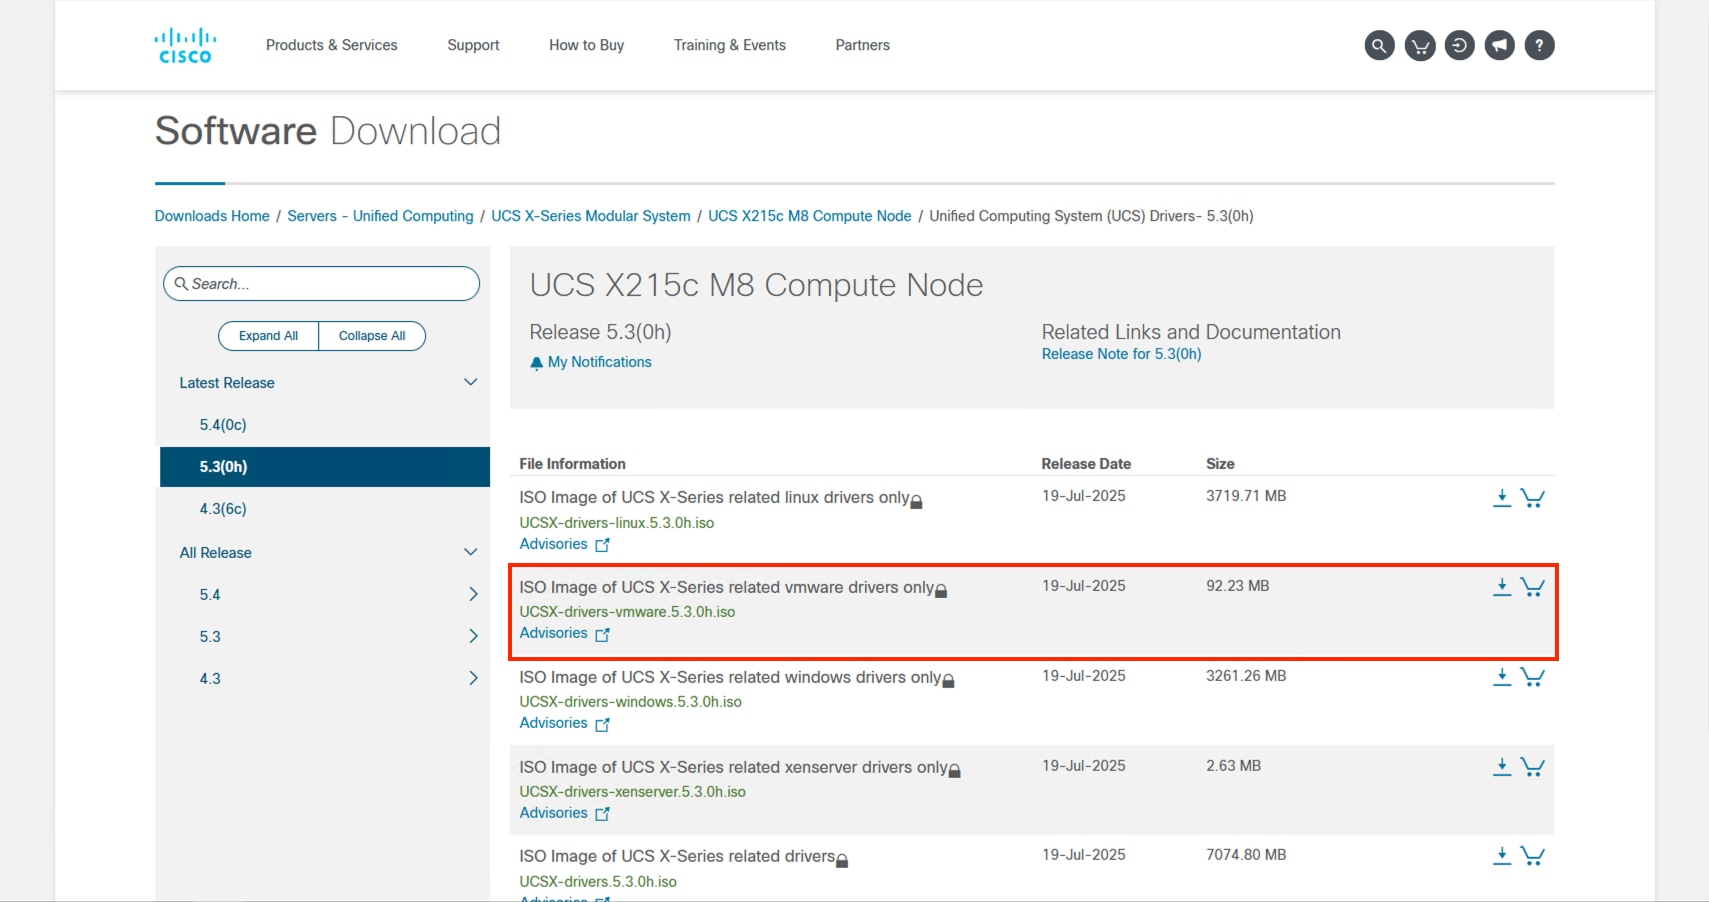The width and height of the screenshot is (1709, 902).
Task: Collapse the All Release section chevron
Action: (x=471, y=553)
